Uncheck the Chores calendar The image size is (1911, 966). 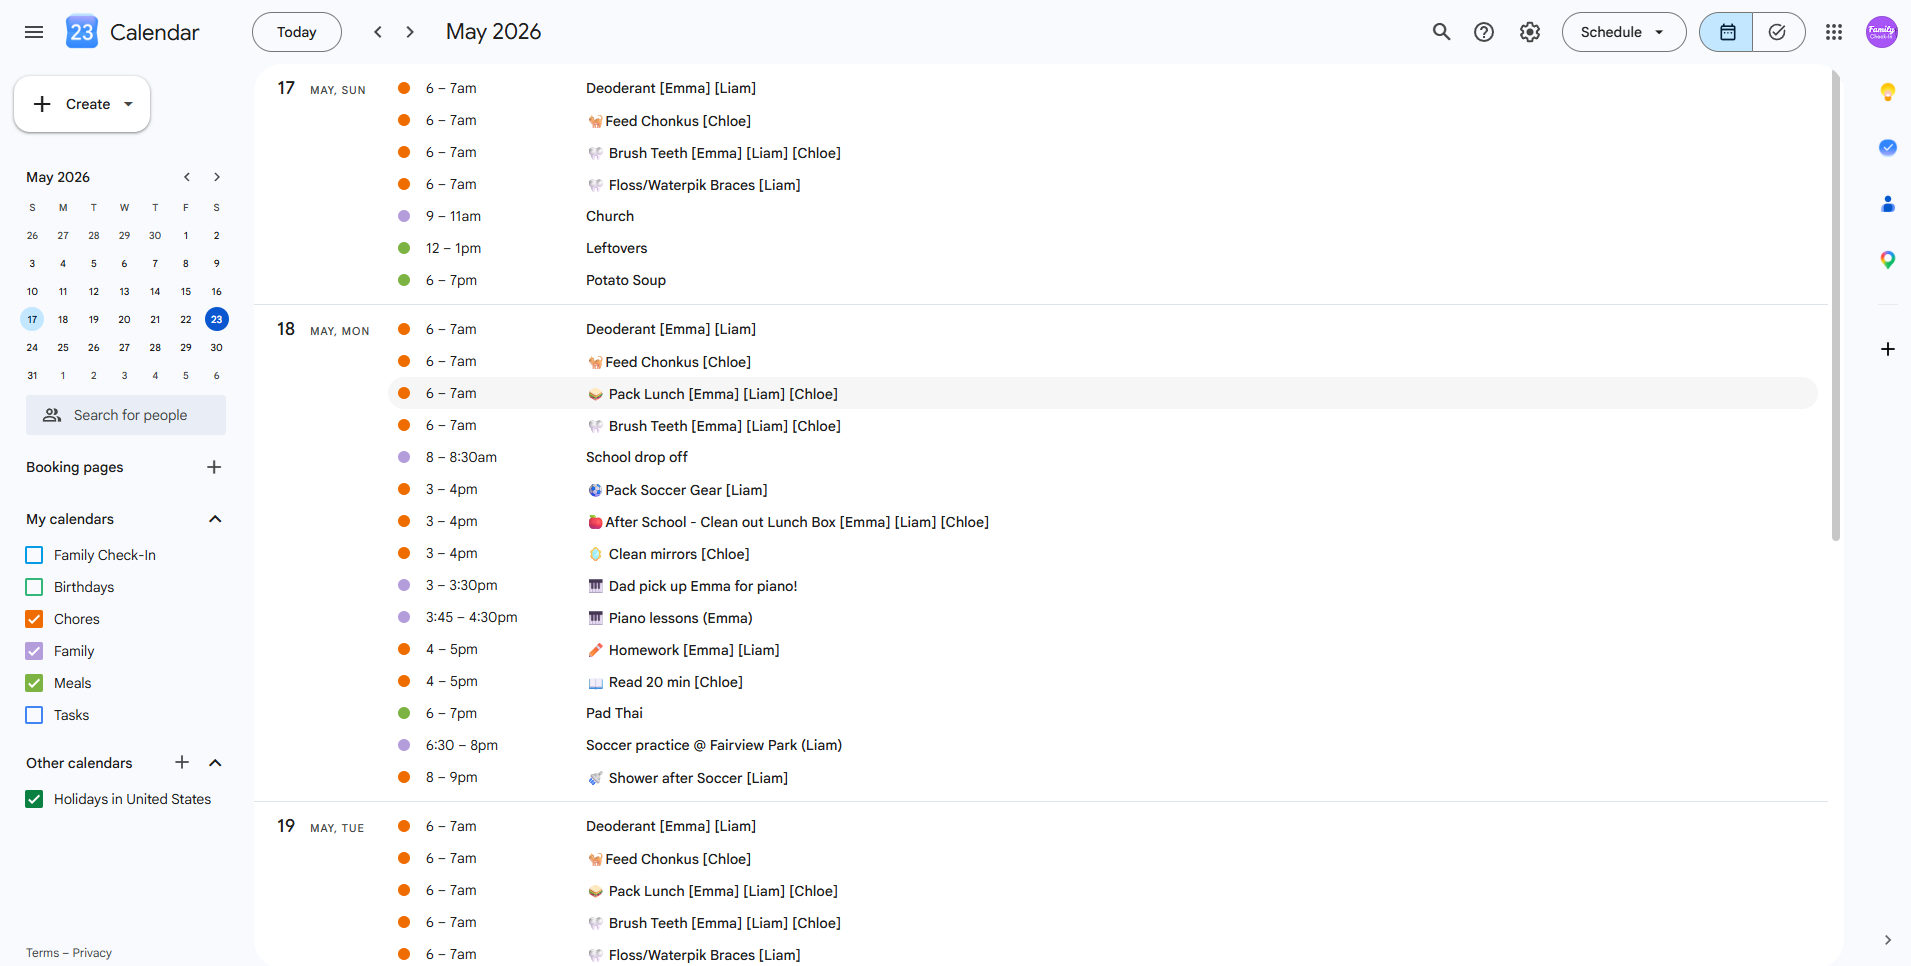pyautogui.click(x=34, y=619)
